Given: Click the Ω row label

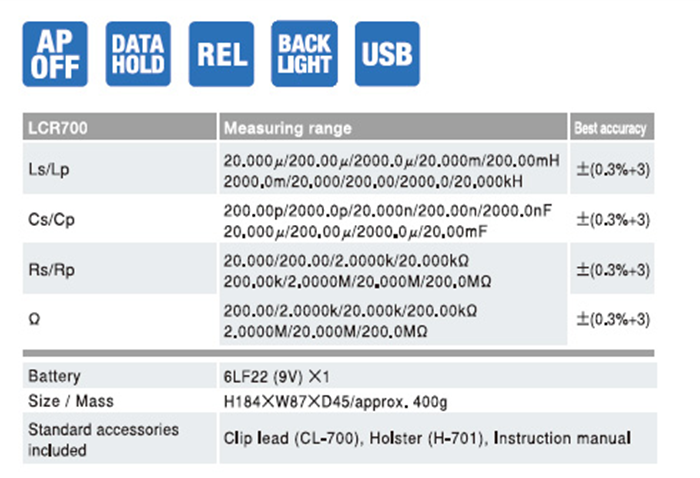Looking at the screenshot, I should [x=34, y=319].
